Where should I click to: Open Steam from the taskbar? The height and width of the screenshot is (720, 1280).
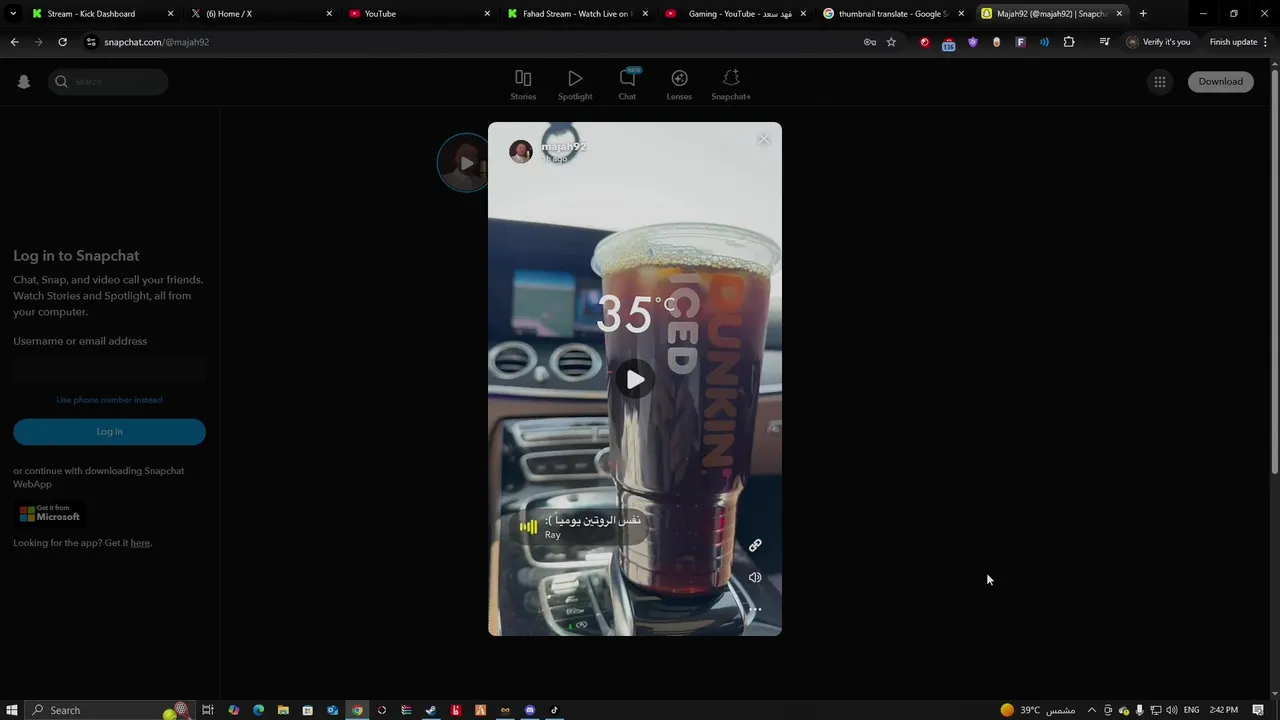pos(431,710)
